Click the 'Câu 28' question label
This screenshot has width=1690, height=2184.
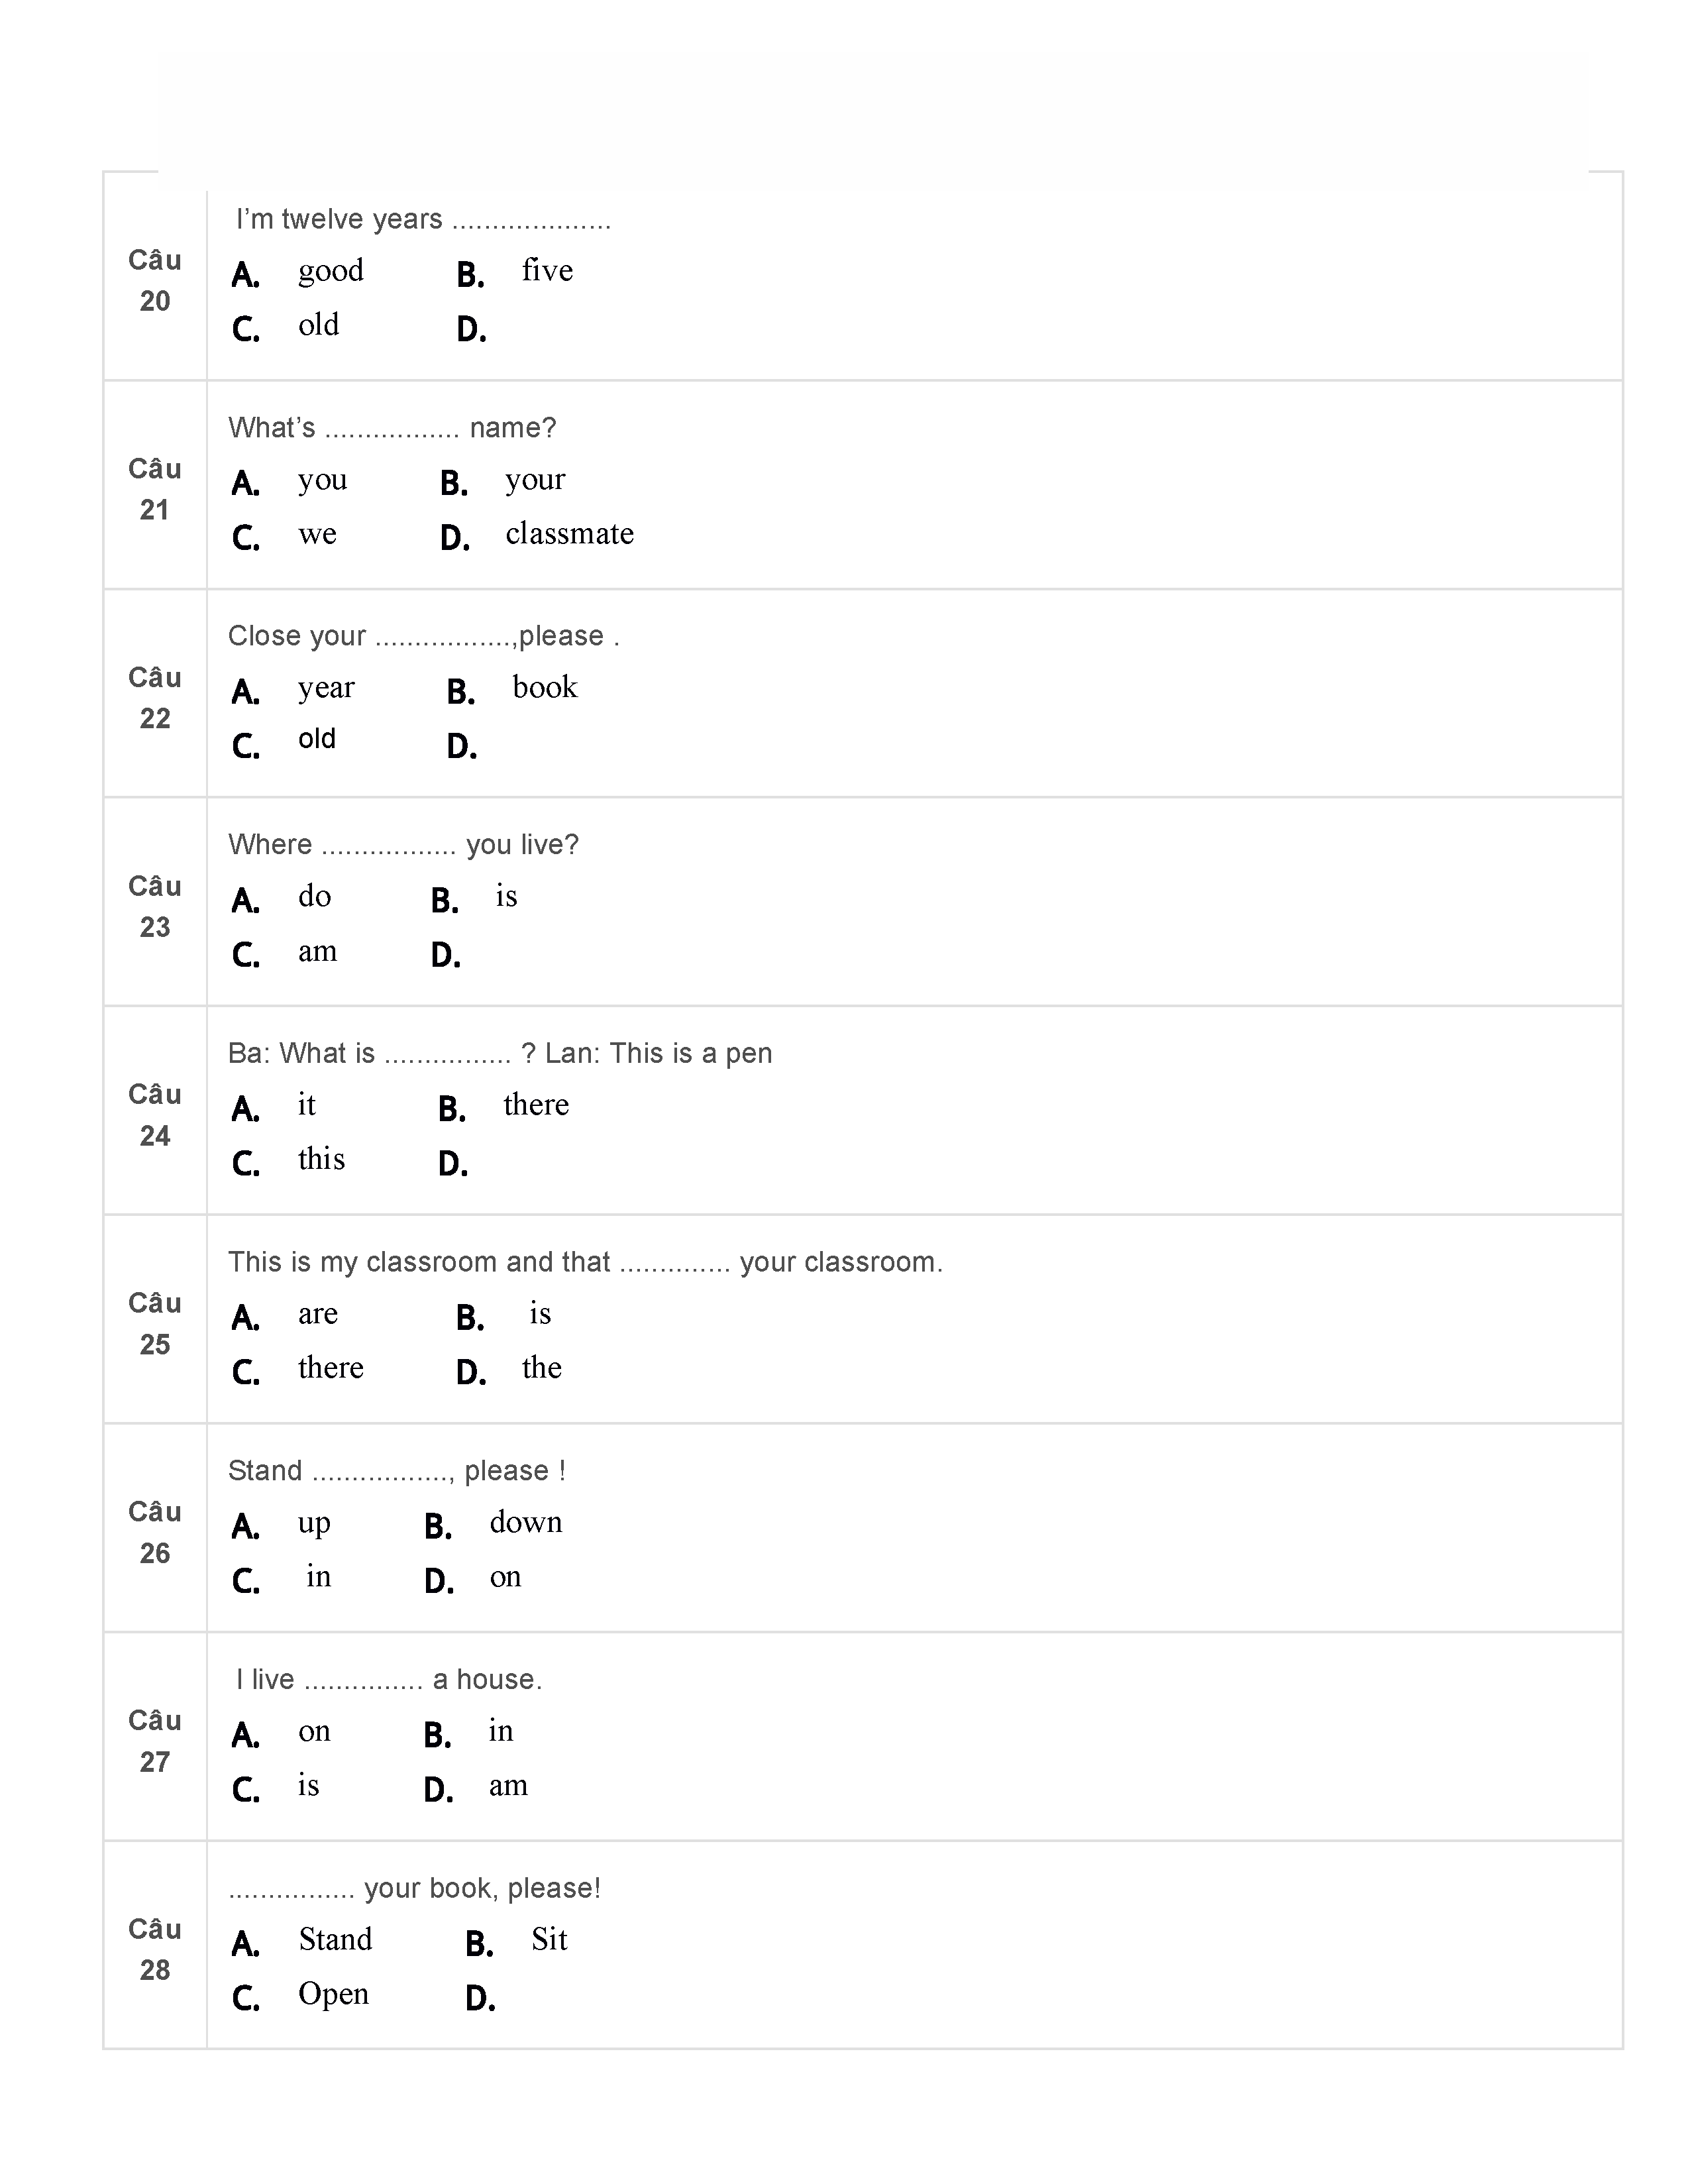[155, 1949]
